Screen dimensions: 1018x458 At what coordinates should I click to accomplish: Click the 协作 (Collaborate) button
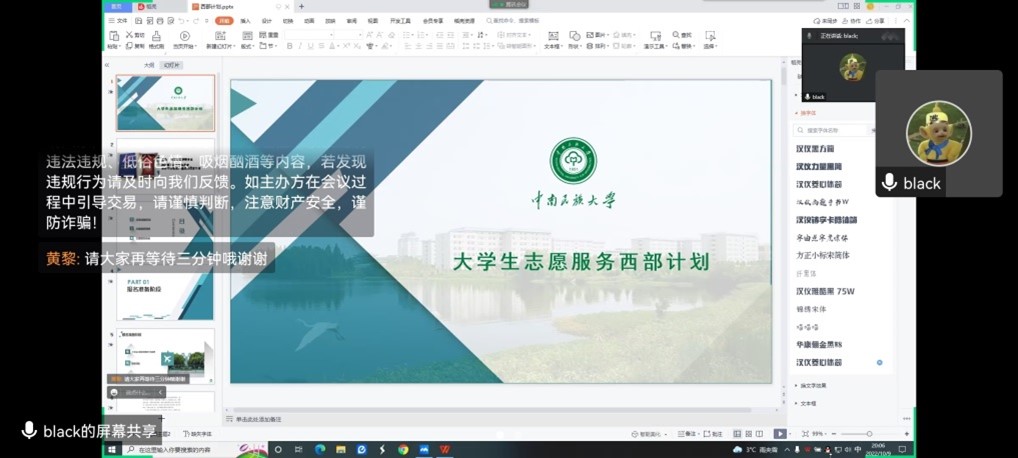[852, 21]
